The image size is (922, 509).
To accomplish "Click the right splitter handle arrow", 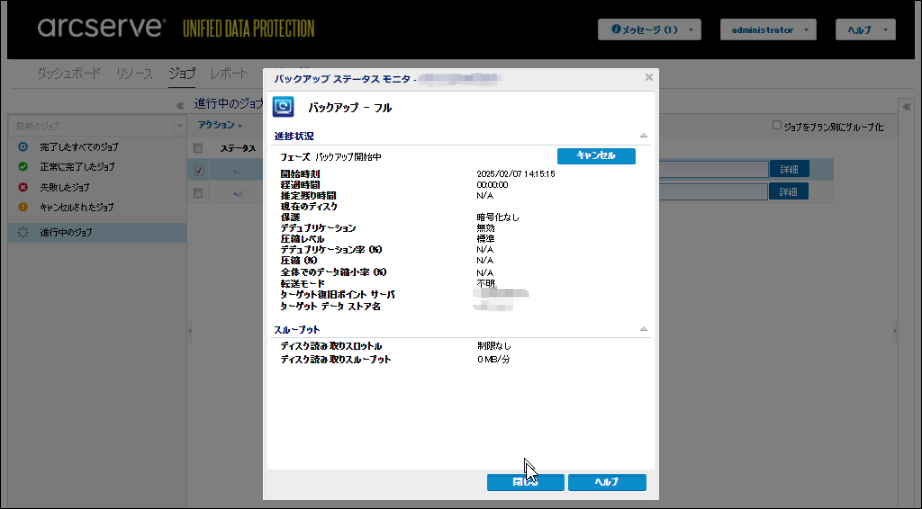I will click(x=895, y=330).
